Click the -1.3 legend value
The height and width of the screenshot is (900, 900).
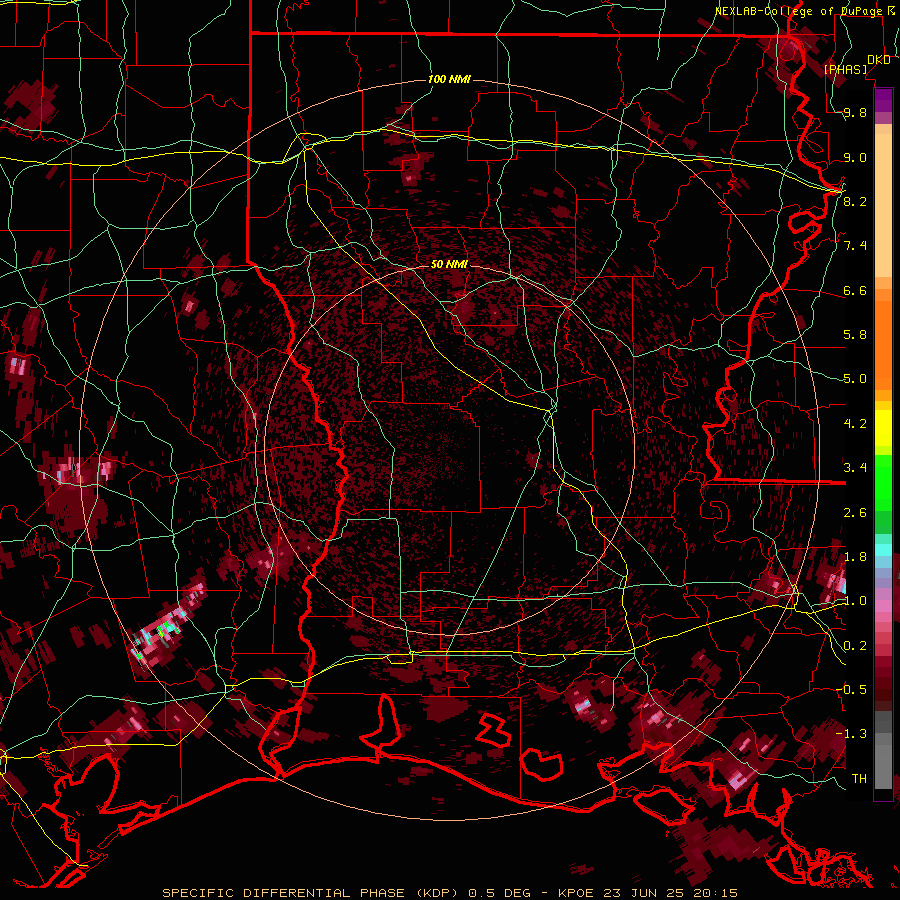(851, 734)
